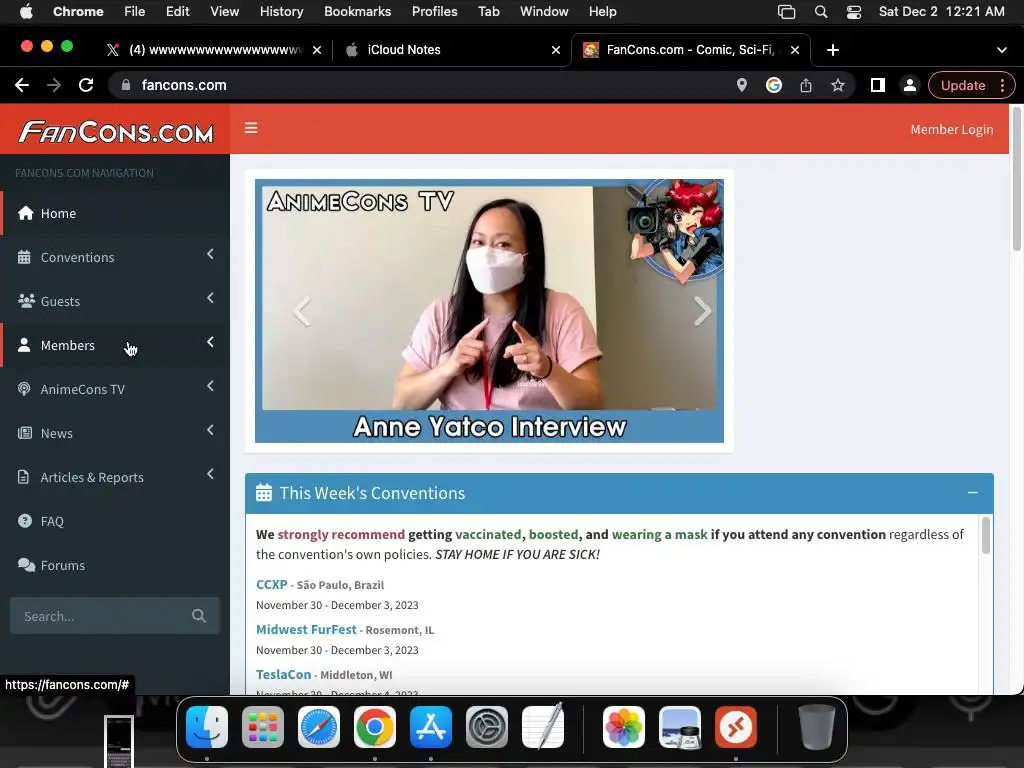Screen dimensions: 1024x768
Task: Expand the Guests submenu chevron
Action: pyautogui.click(x=210, y=298)
